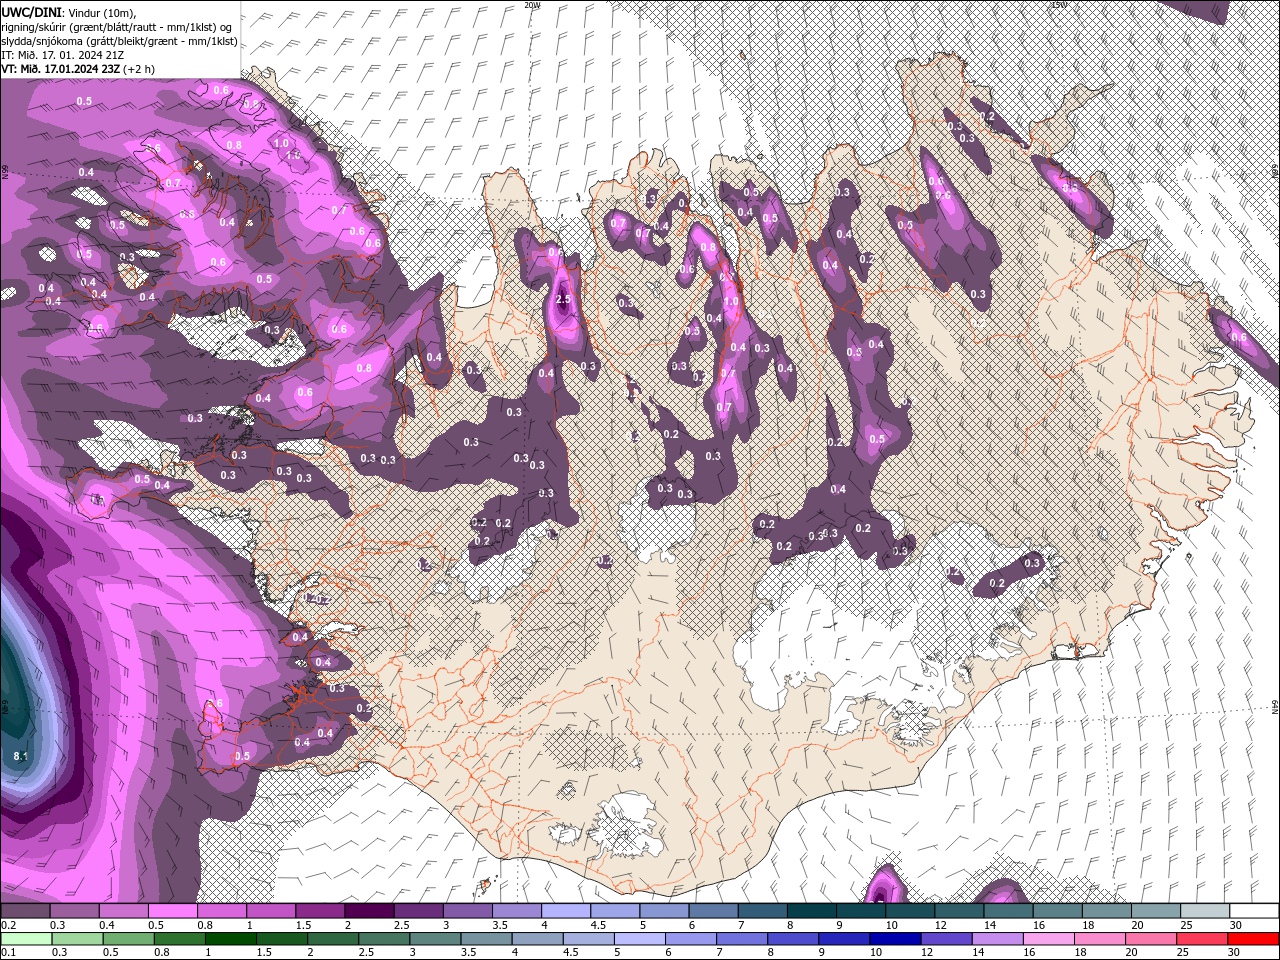Click the '8.1' precipitation value on the map

point(21,756)
